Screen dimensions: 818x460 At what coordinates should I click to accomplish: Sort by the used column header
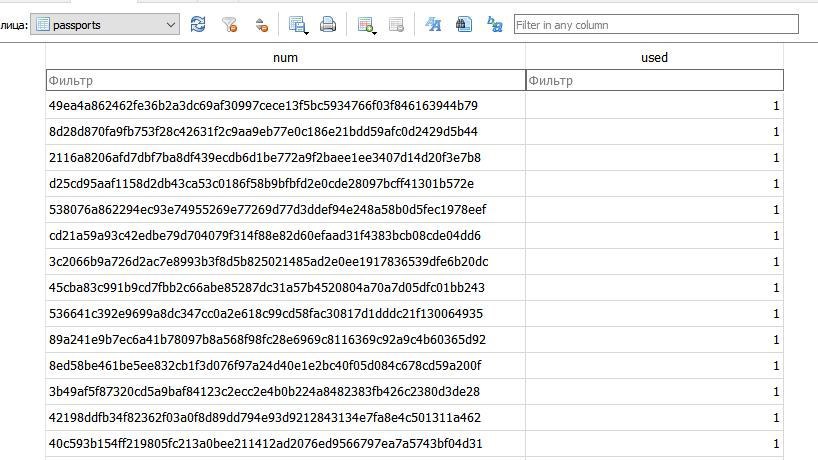coord(654,57)
